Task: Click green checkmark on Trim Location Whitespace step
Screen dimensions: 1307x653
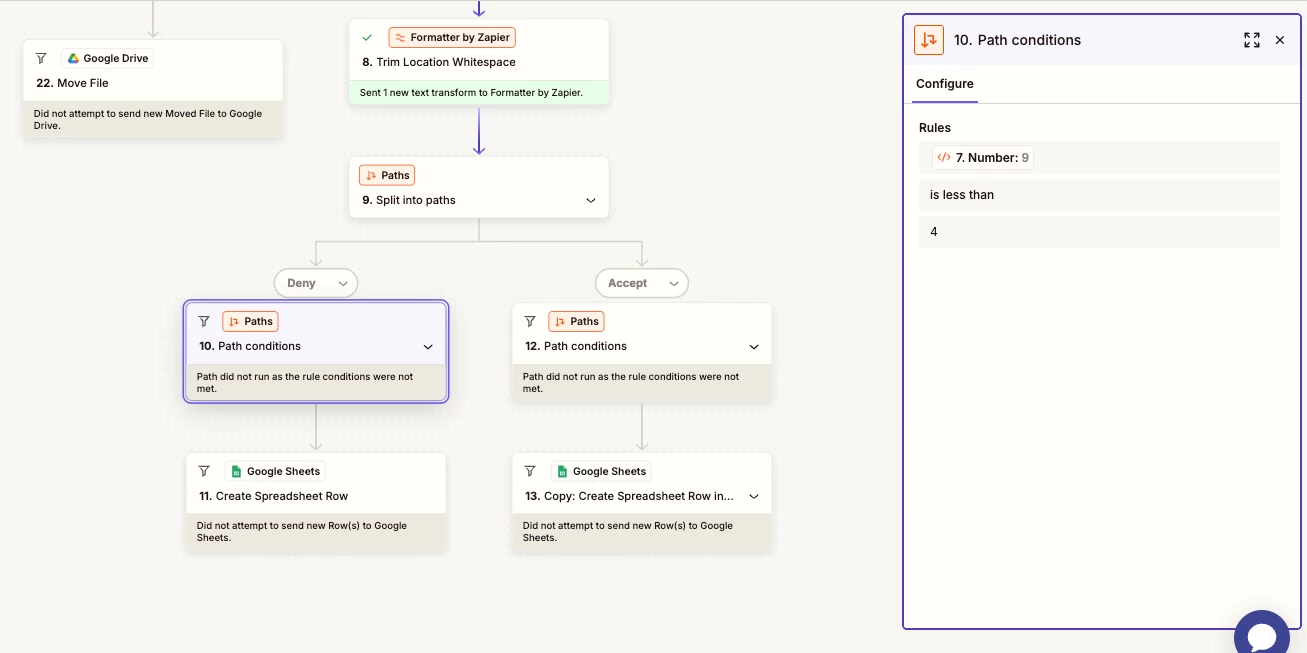Action: tap(367, 37)
